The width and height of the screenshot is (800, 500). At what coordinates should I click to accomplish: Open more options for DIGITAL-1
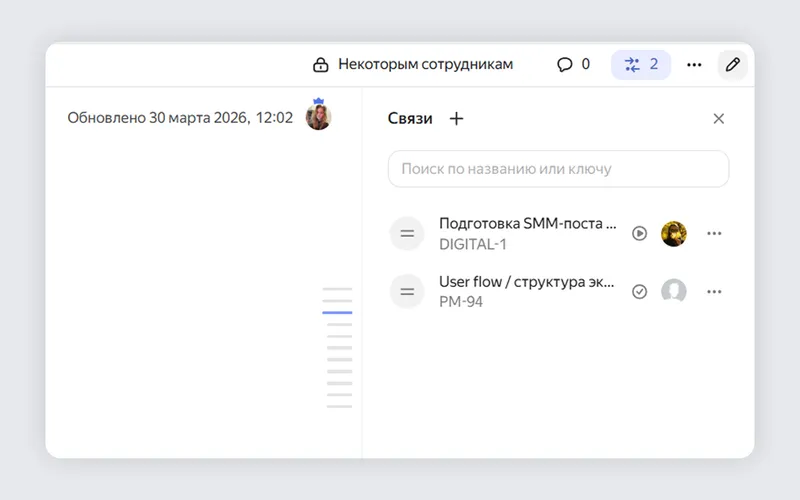click(714, 234)
